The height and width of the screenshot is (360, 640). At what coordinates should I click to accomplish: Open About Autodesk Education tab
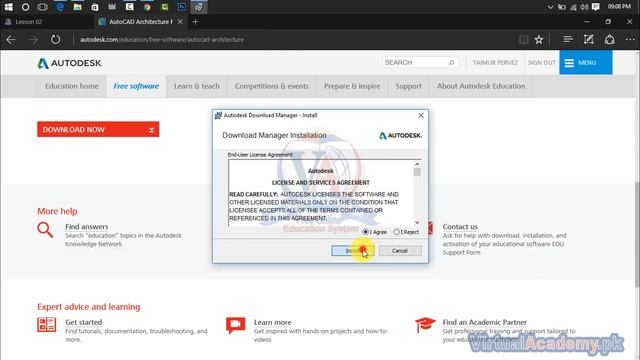click(481, 86)
